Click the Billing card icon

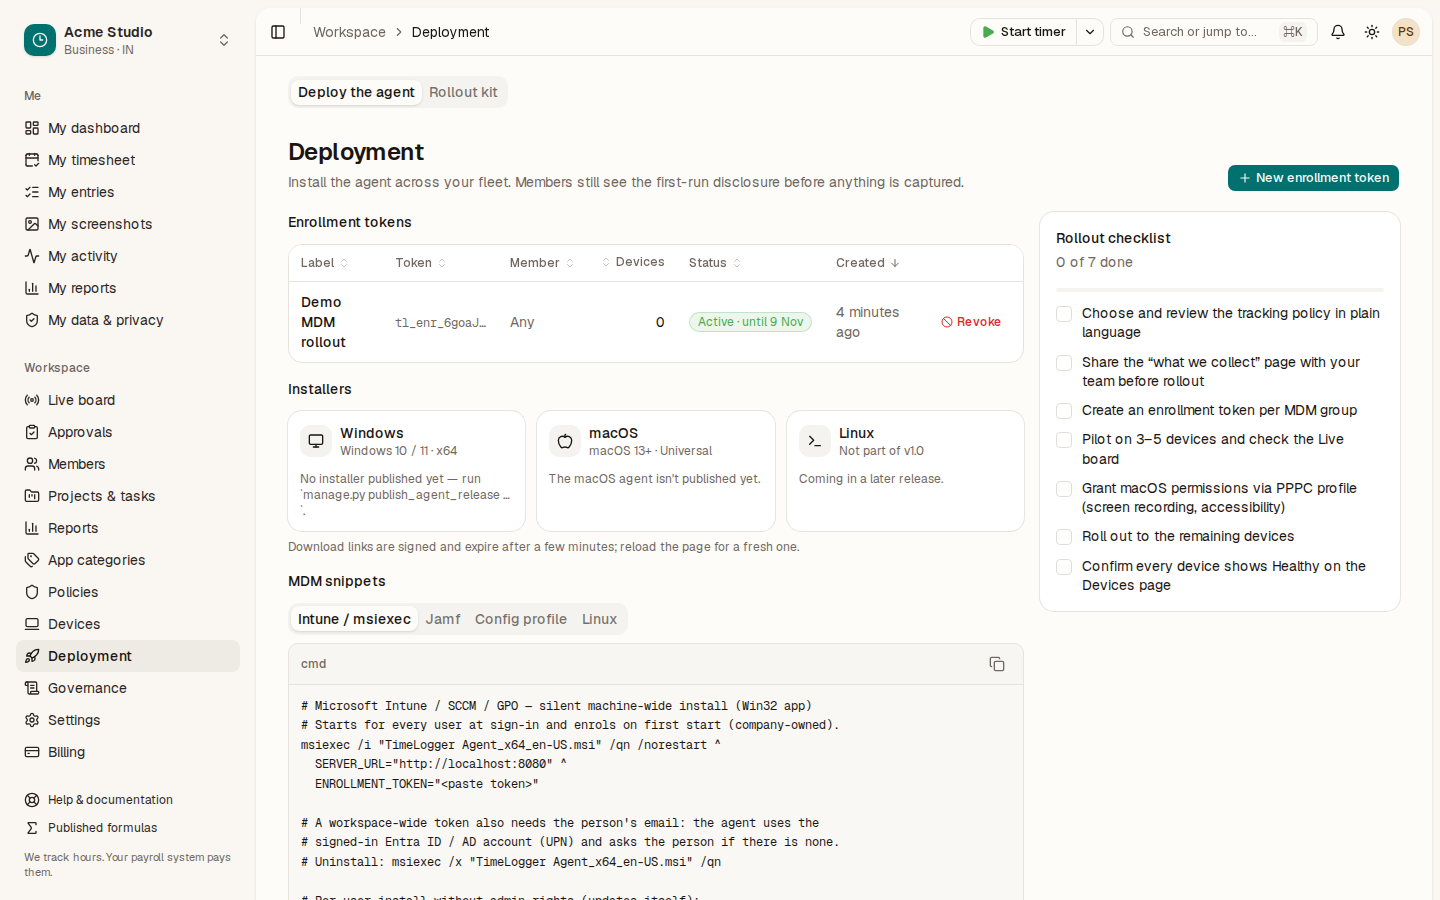coord(32,752)
